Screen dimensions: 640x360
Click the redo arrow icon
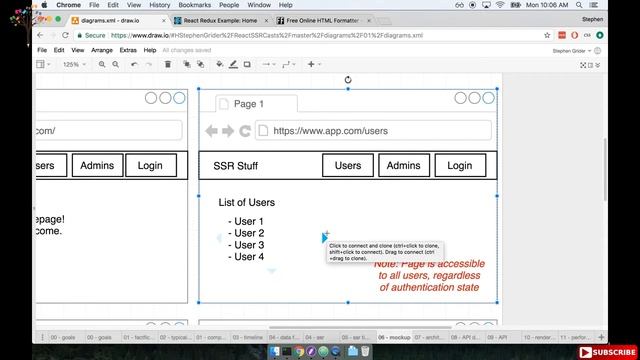(x=149, y=64)
